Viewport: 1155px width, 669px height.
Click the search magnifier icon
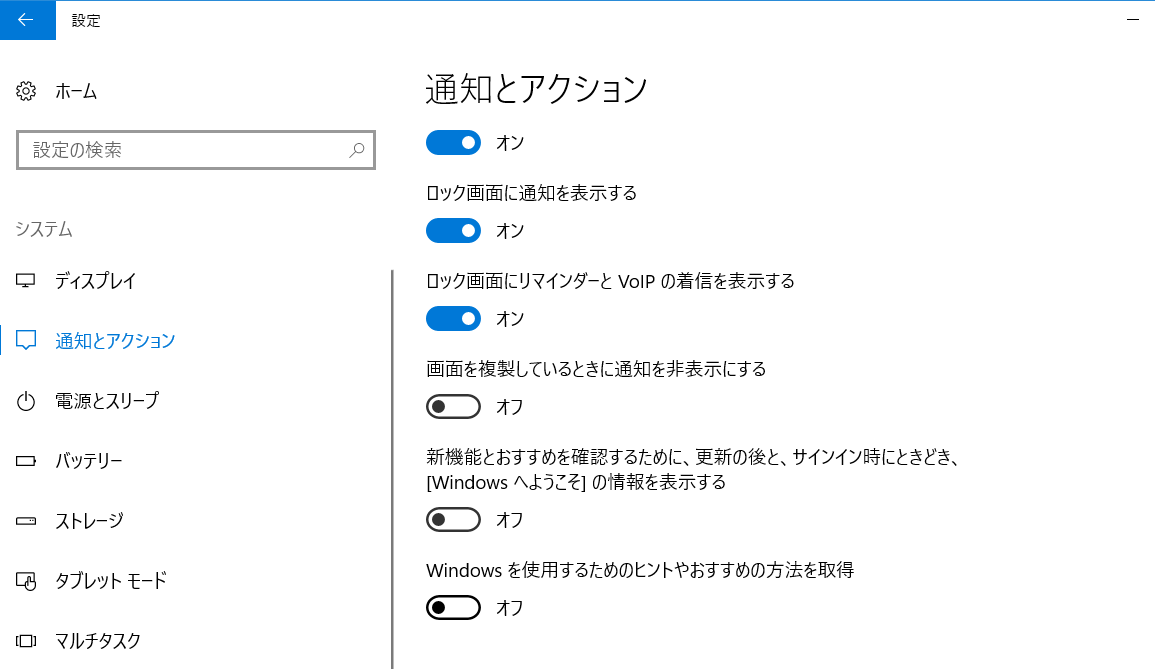click(x=357, y=150)
